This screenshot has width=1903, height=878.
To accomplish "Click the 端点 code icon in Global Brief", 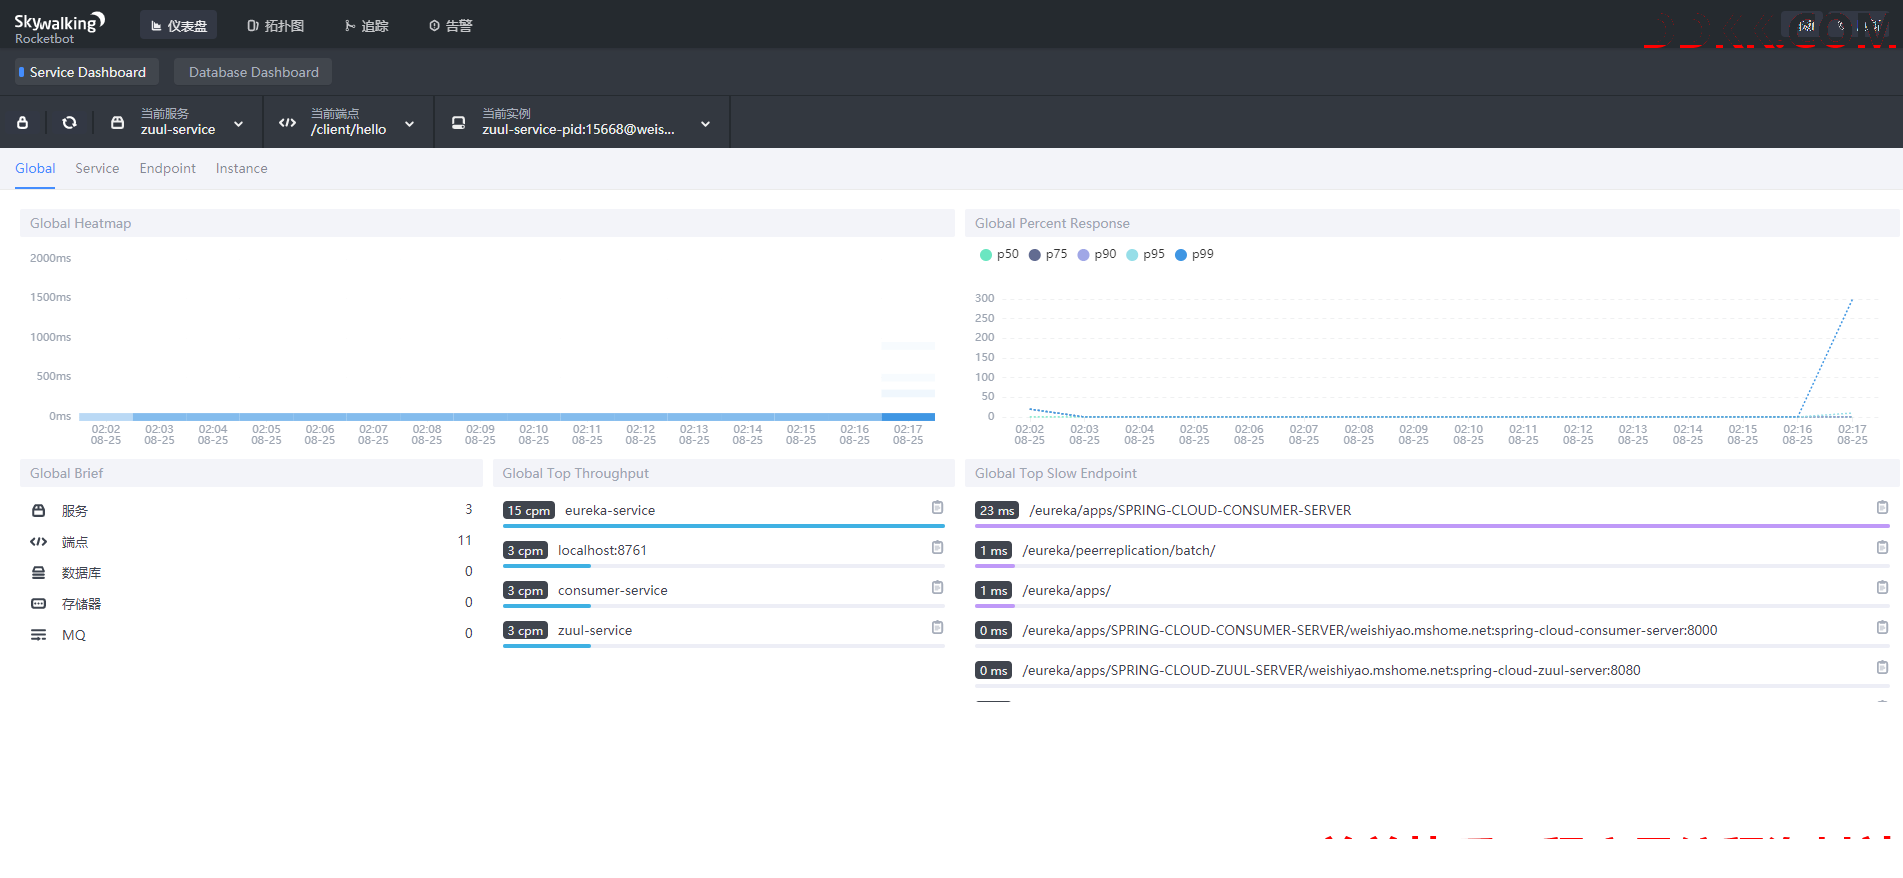I will (38, 541).
